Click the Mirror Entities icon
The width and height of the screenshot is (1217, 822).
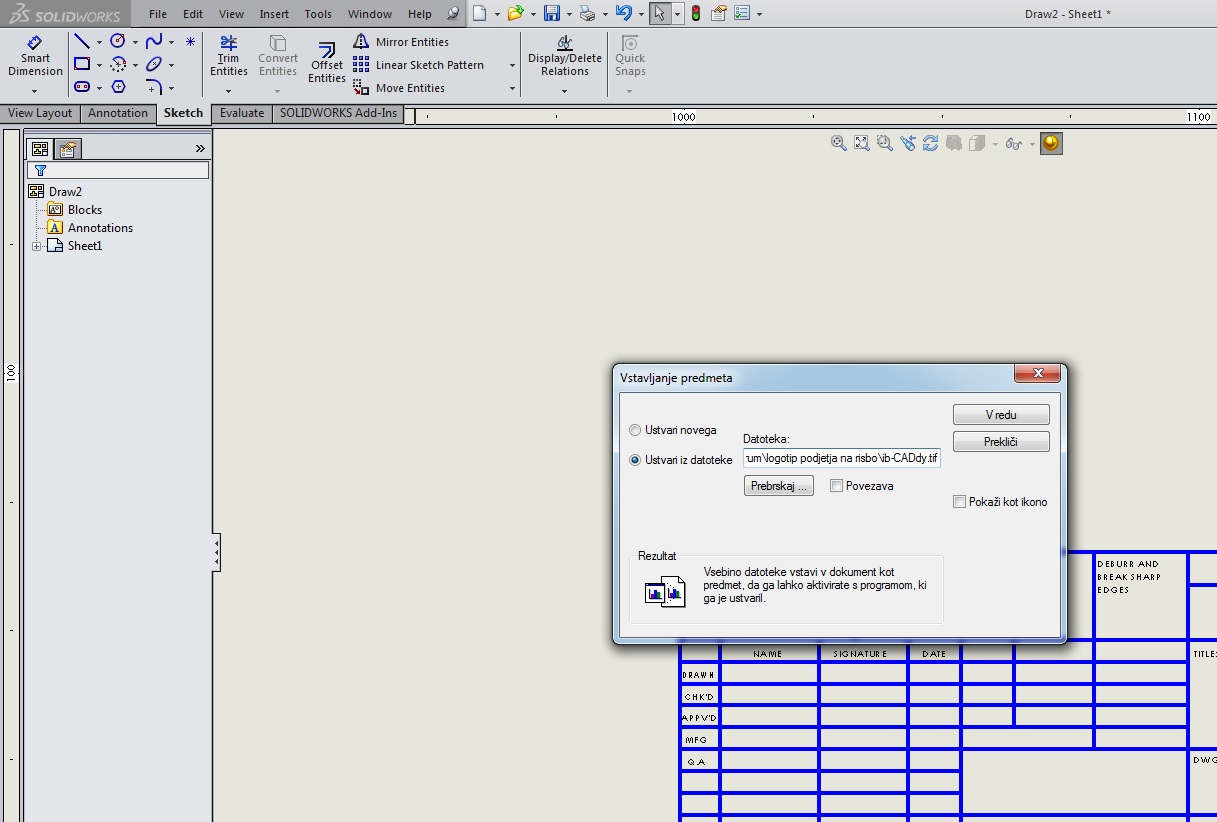(x=361, y=42)
